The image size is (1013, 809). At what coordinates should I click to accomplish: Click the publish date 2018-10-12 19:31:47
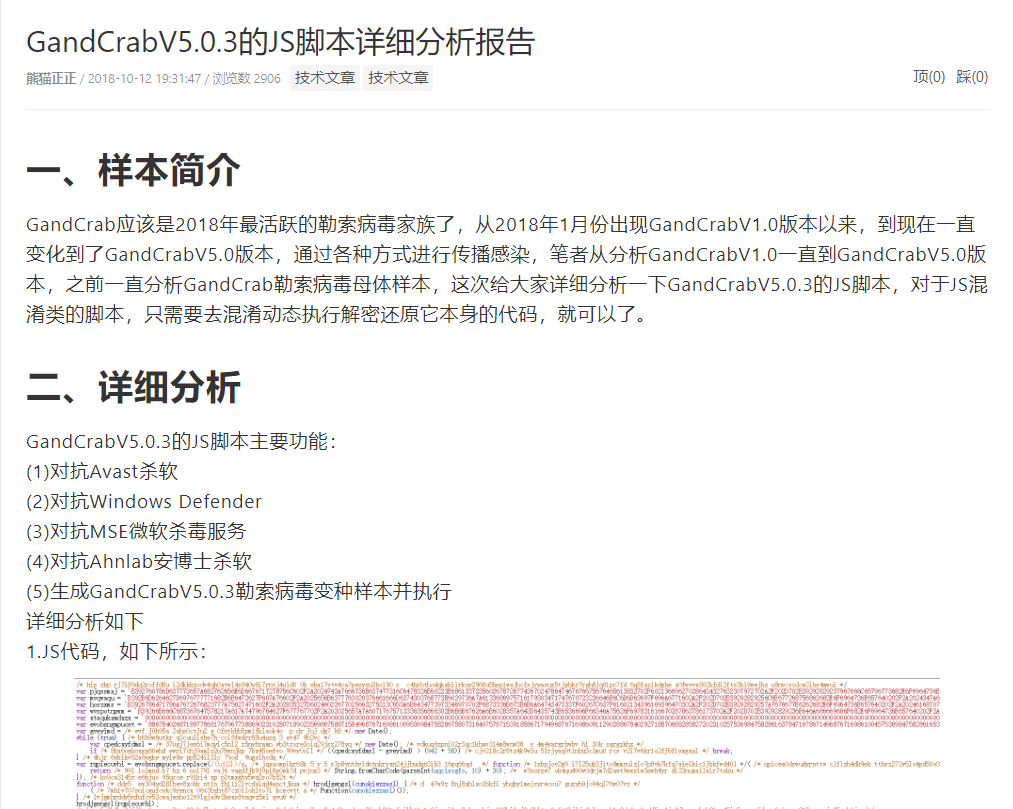145,79
